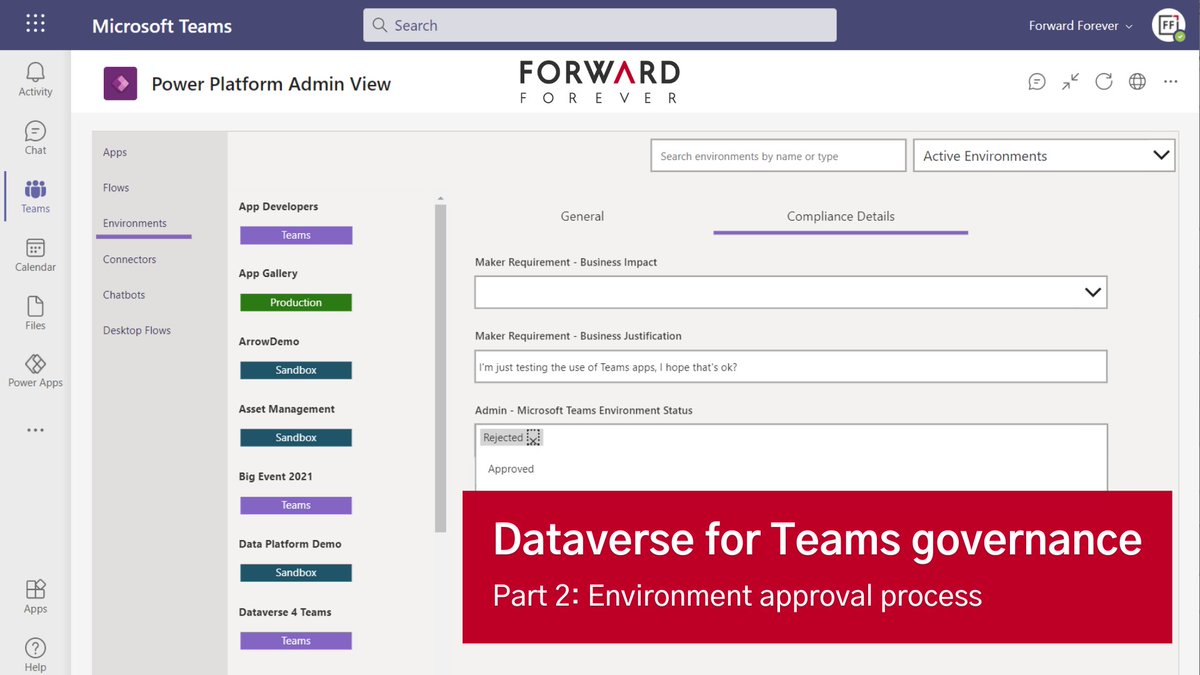Reload the tab with the refresh icon

point(1104,82)
